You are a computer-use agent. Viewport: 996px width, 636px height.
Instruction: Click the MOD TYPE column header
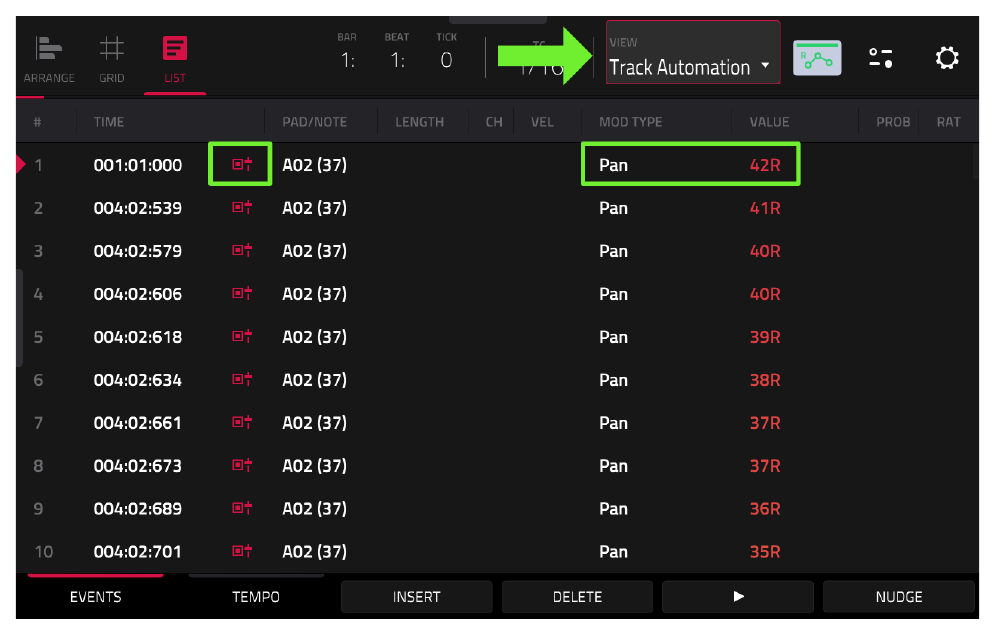[630, 121]
